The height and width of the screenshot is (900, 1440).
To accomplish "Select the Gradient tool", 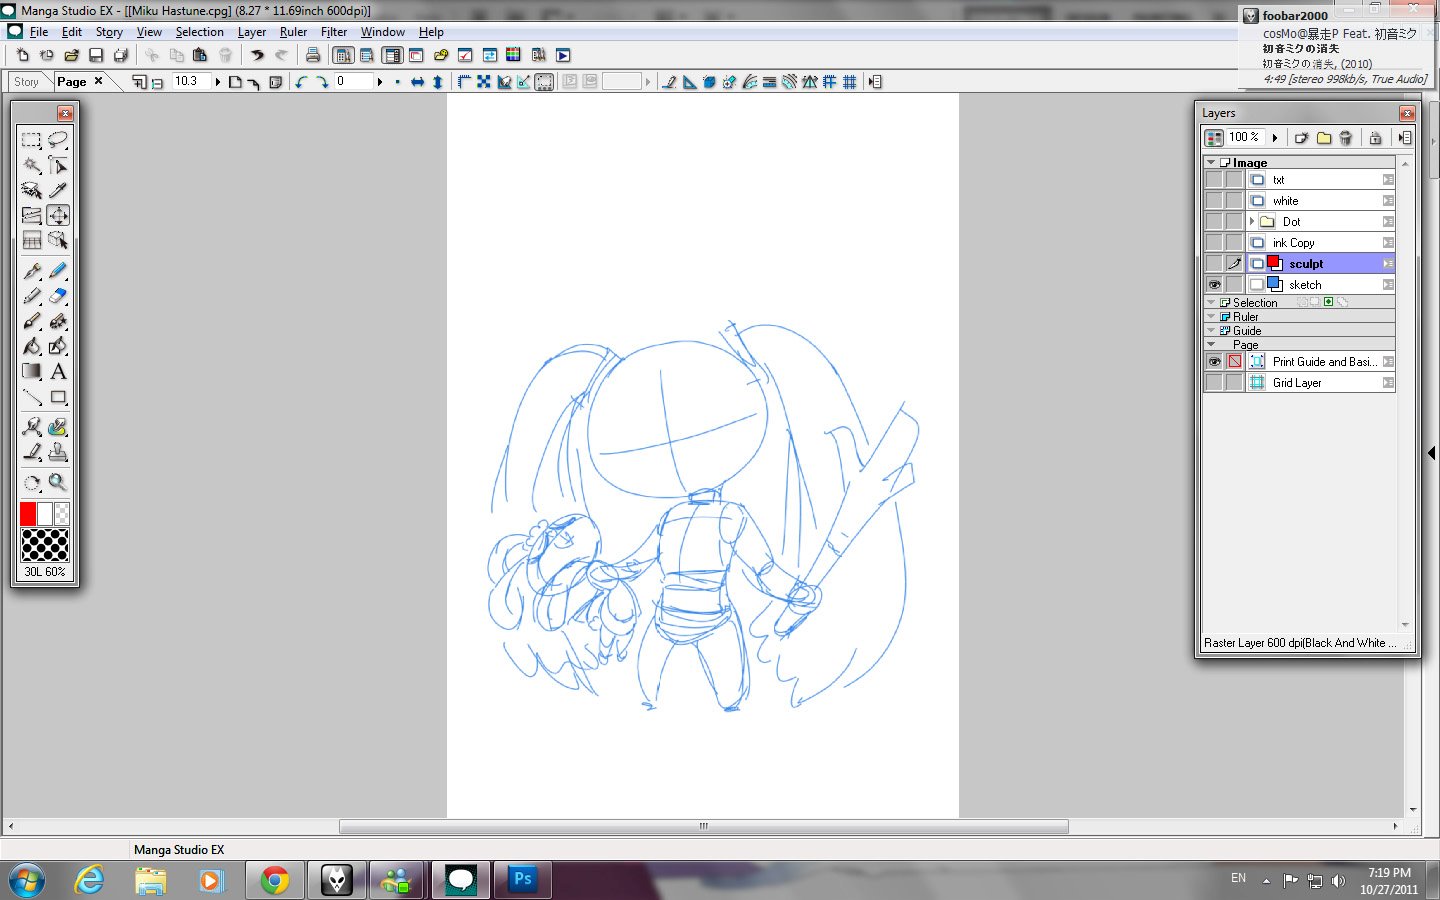I will point(32,371).
